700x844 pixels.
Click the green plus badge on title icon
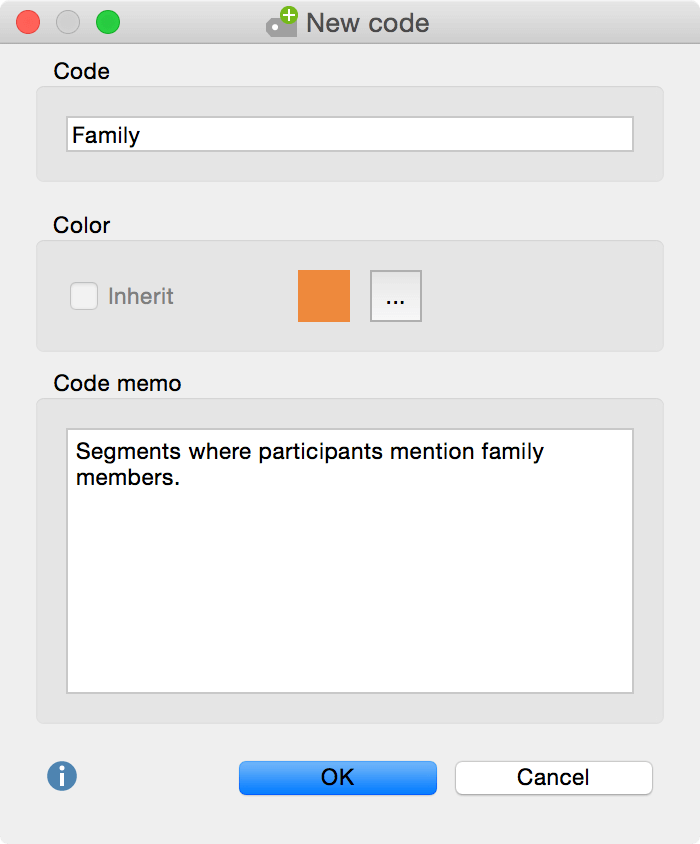[x=290, y=15]
